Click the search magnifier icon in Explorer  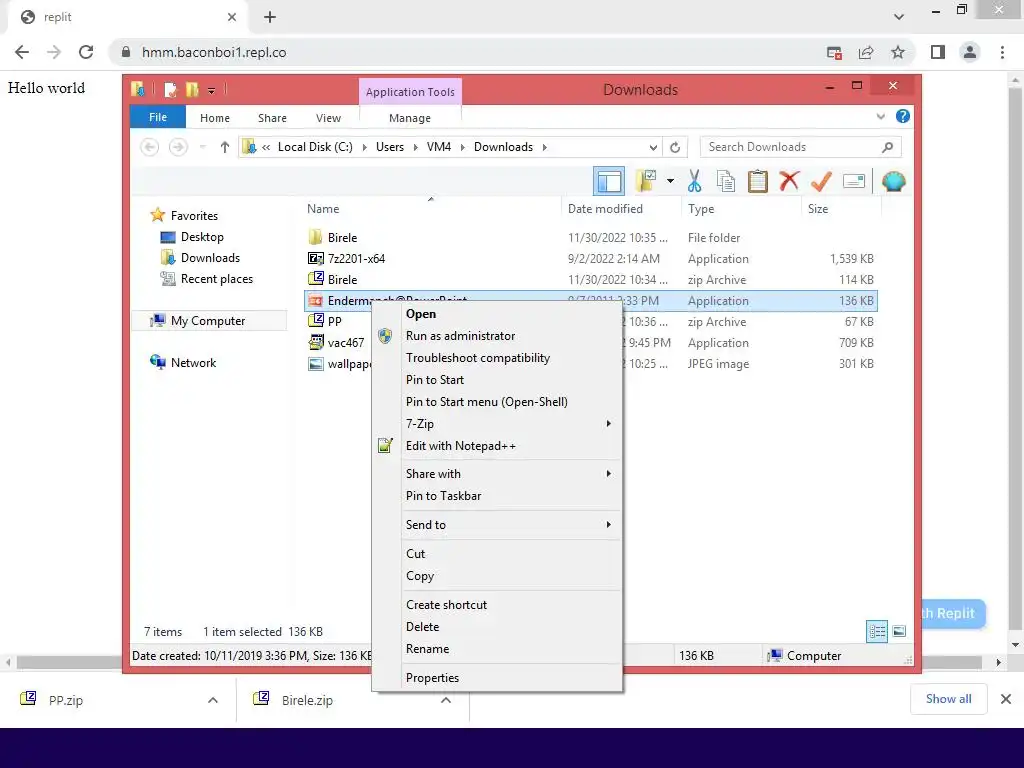887,147
